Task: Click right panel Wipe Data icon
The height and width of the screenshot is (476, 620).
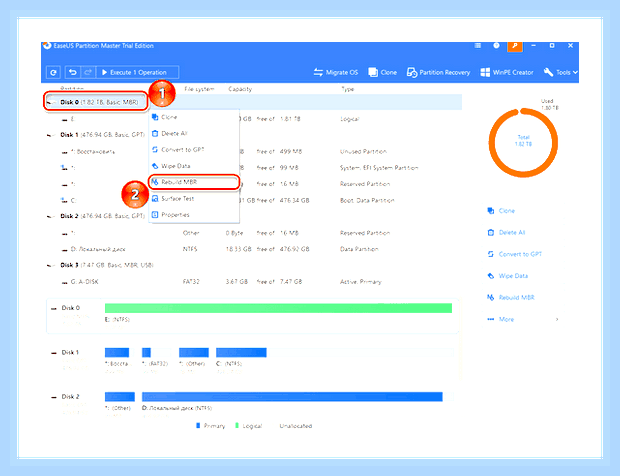Action: coord(491,276)
